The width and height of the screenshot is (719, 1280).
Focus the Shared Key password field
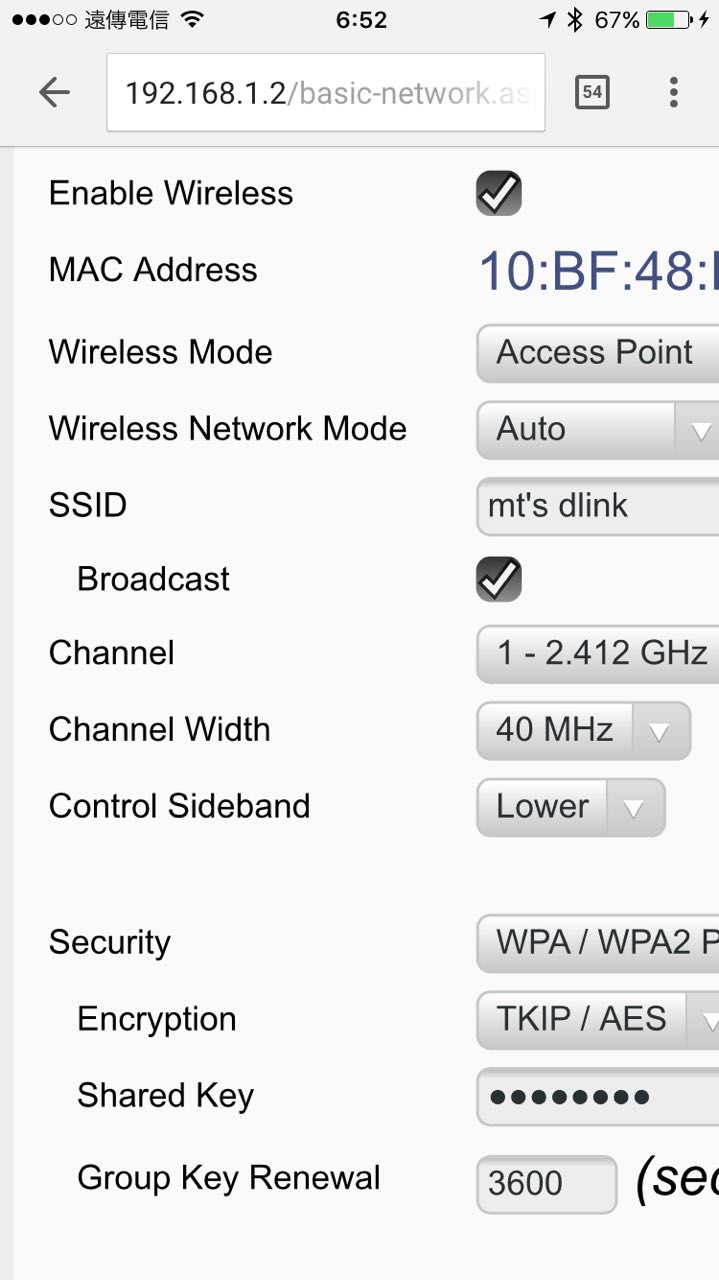coord(597,1097)
